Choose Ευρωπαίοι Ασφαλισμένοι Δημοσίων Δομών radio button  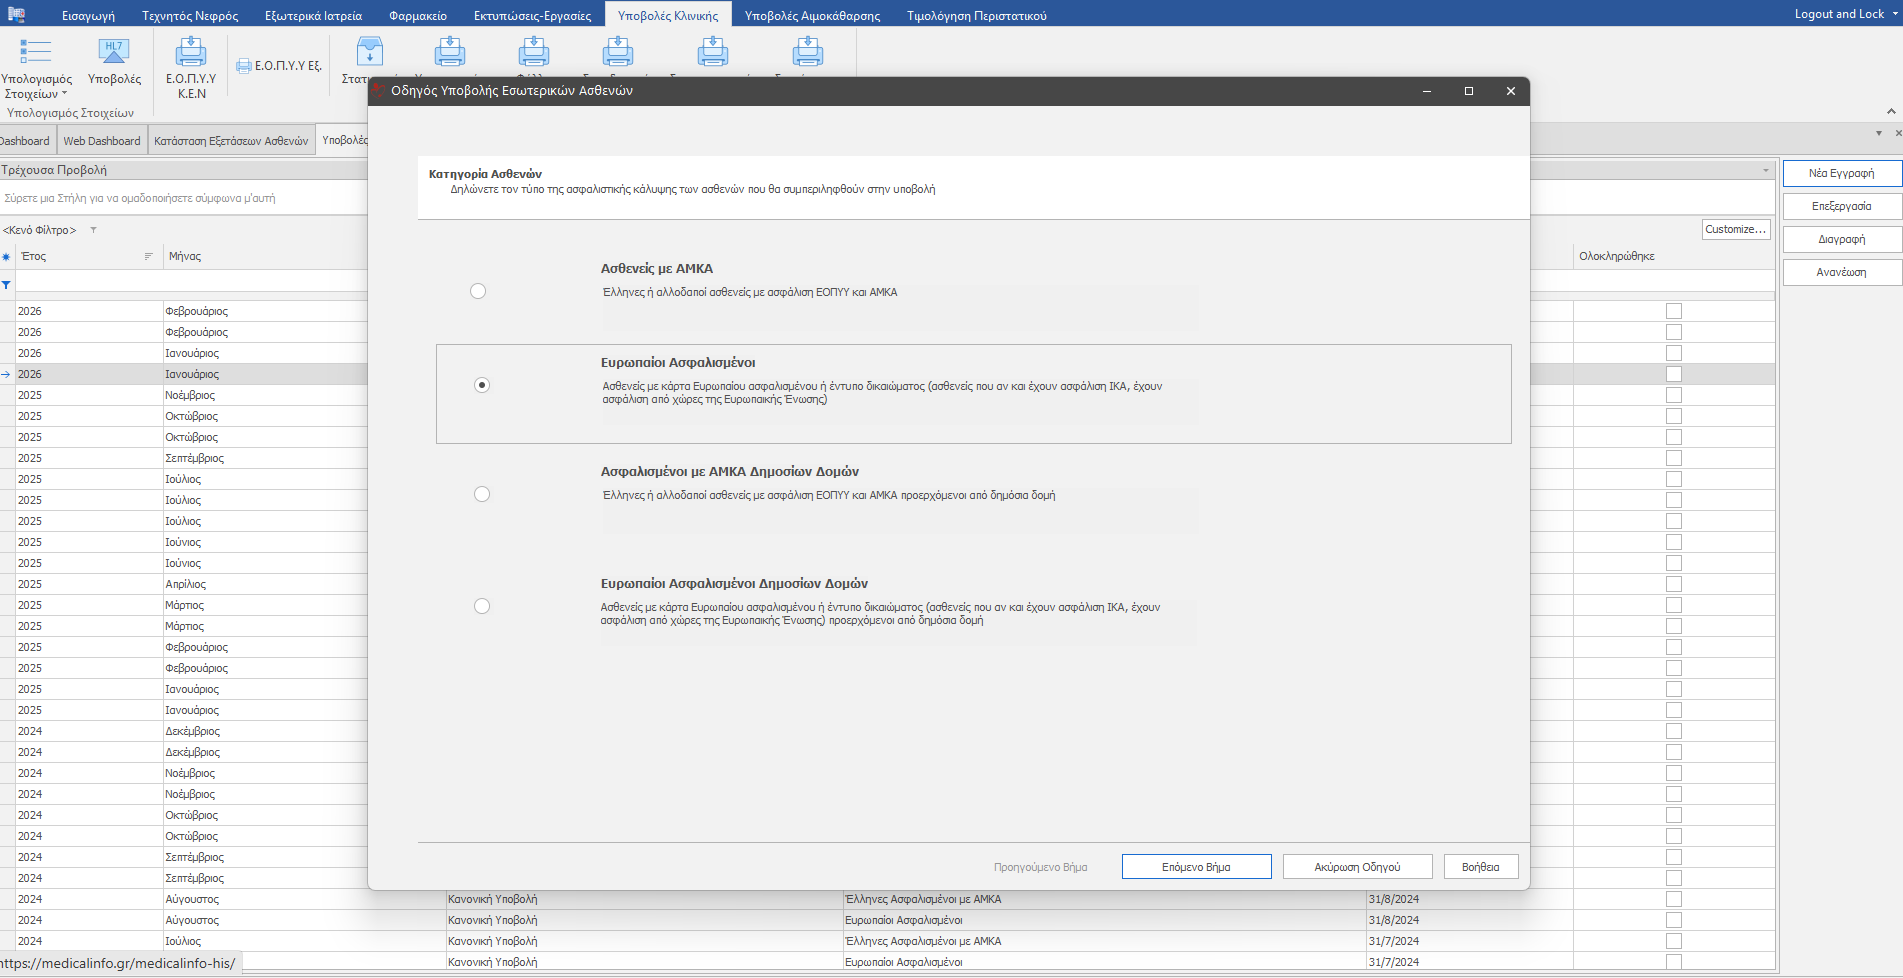[482, 606]
